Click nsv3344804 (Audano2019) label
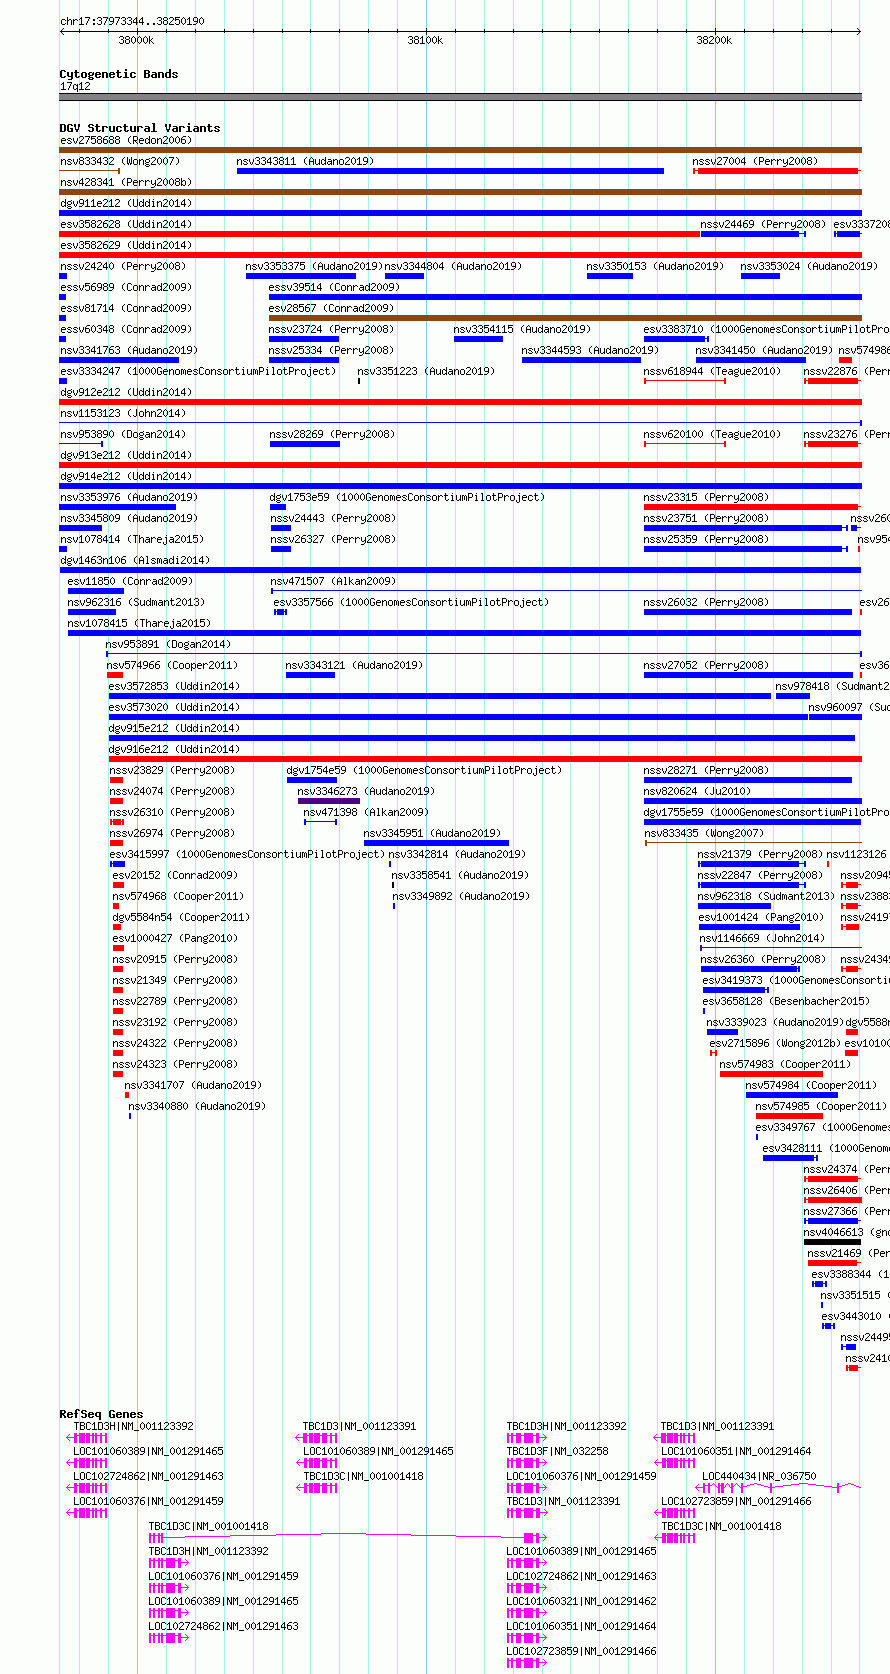Viewport: 890px width, 1674px height. coord(453,266)
